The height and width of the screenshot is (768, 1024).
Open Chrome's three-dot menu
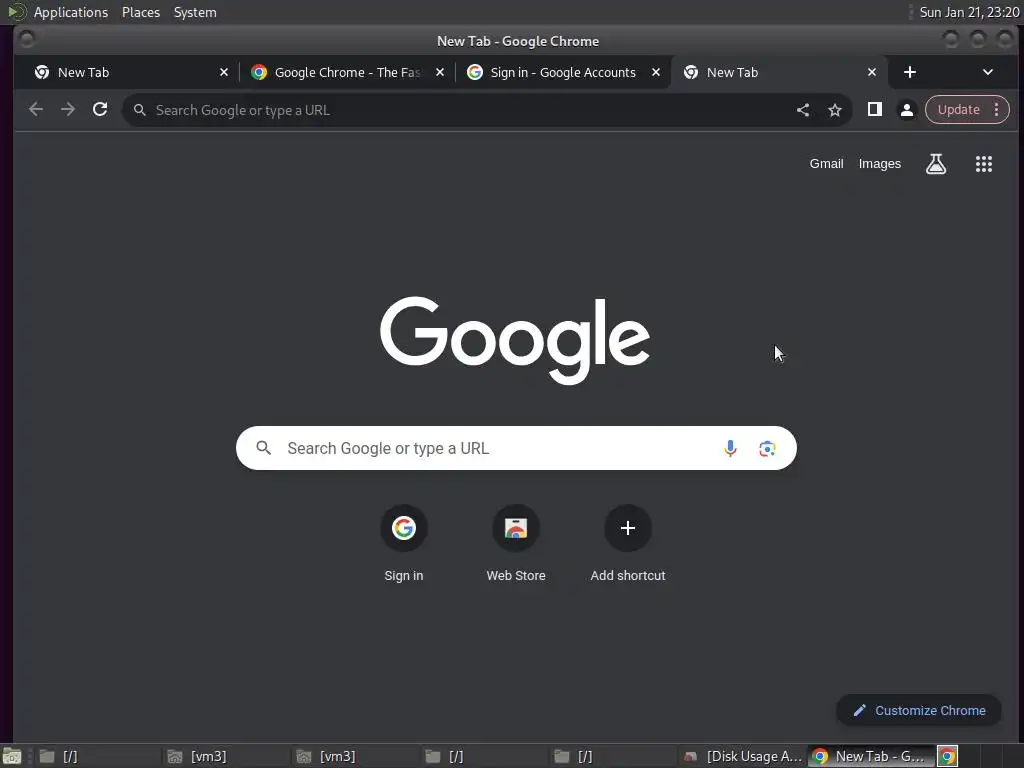tap(997, 110)
